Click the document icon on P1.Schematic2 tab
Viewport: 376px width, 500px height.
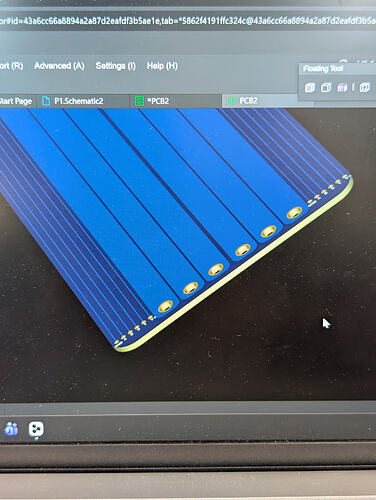coord(46,101)
